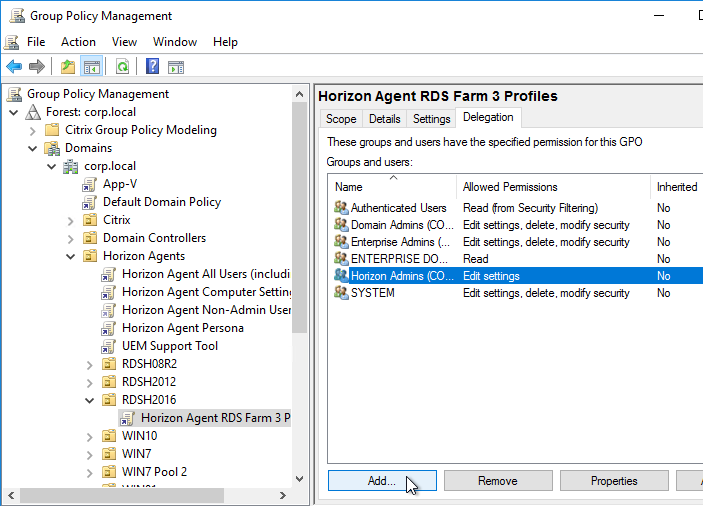The width and height of the screenshot is (703, 506).
Task: Collapse the Forest: corp.local node
Action: click(x=14, y=112)
